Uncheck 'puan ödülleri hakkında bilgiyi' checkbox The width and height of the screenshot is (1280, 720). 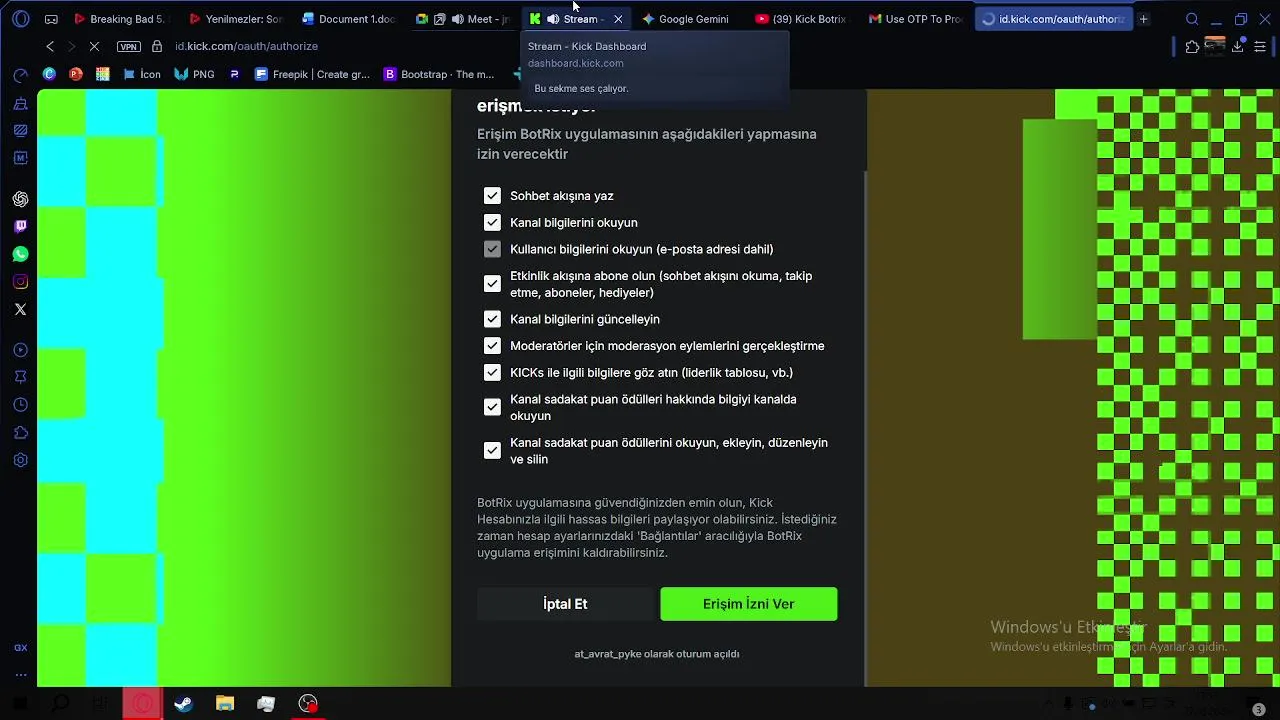(x=492, y=407)
